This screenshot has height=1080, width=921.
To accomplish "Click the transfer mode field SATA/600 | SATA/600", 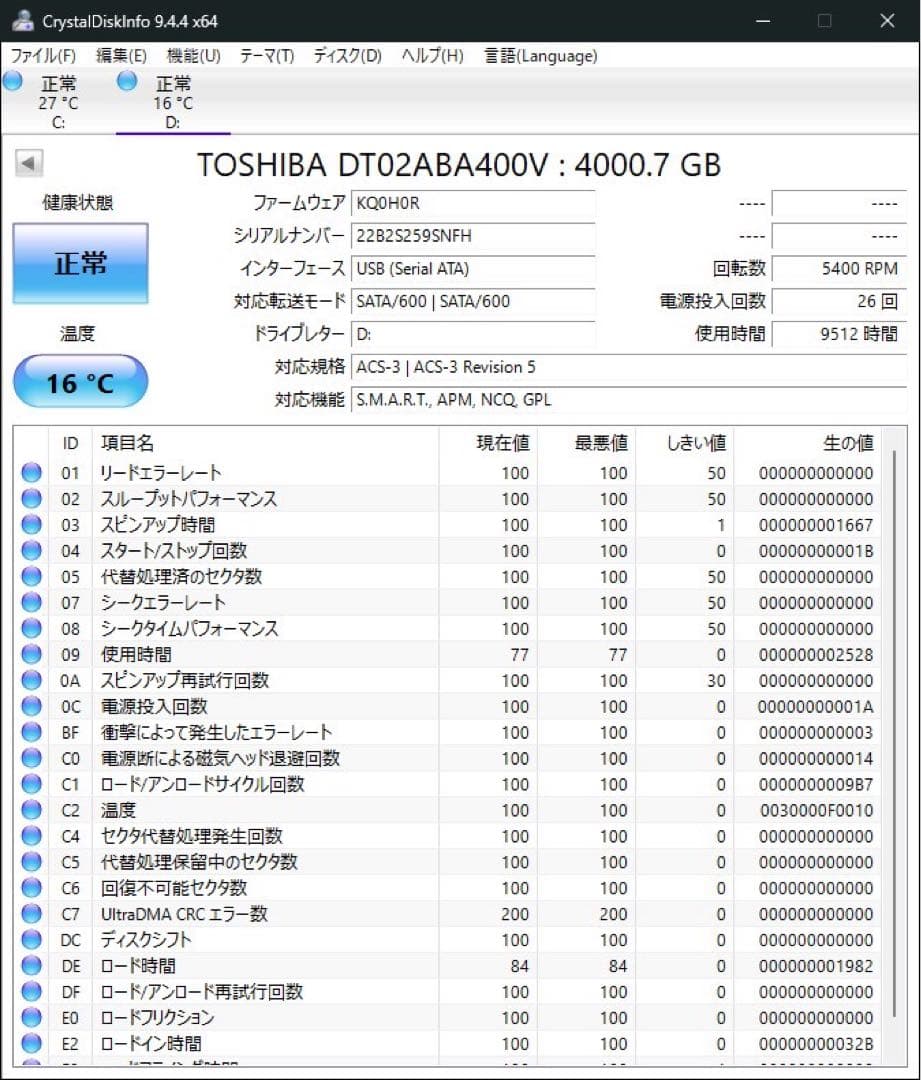I will [x=473, y=301].
